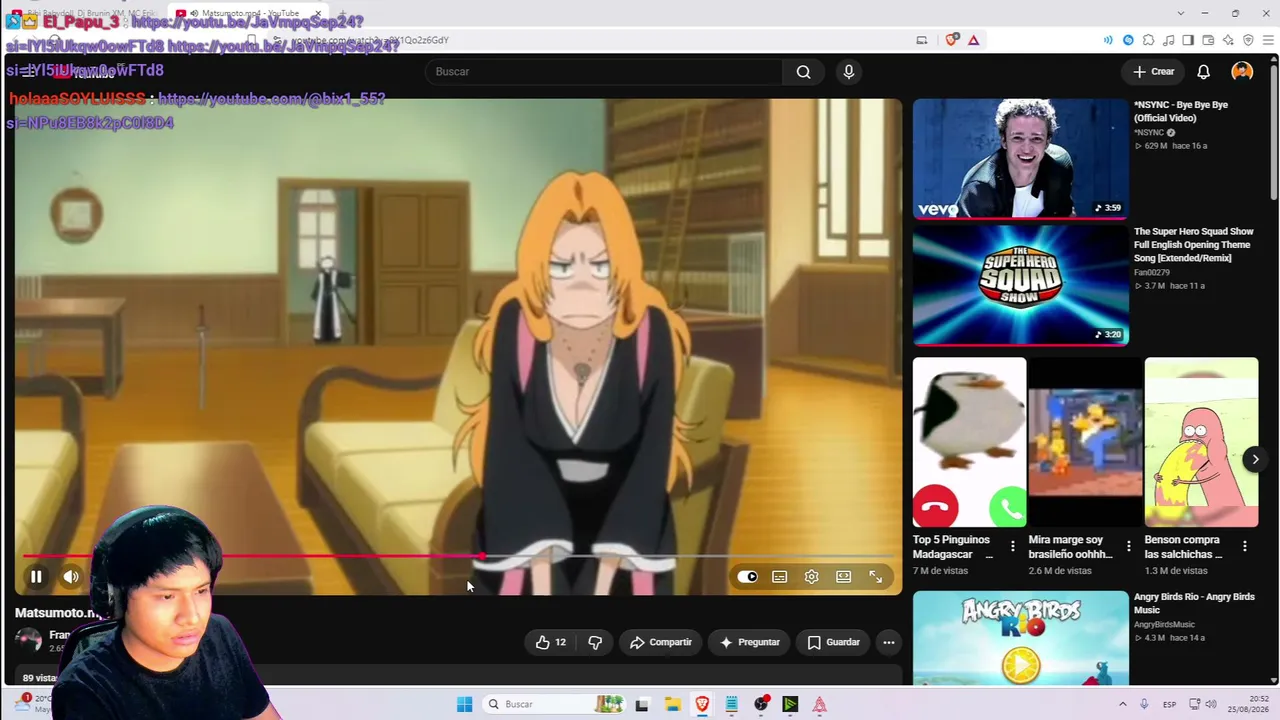
Task: Open the account avatar menu
Action: coord(1242,72)
